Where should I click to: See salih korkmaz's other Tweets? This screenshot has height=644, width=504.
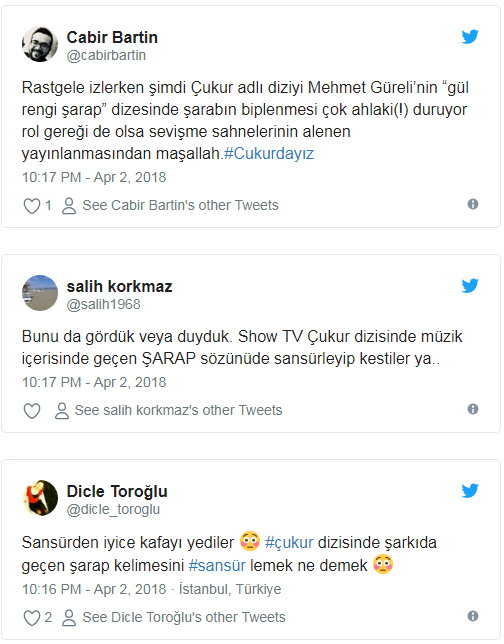[168, 410]
